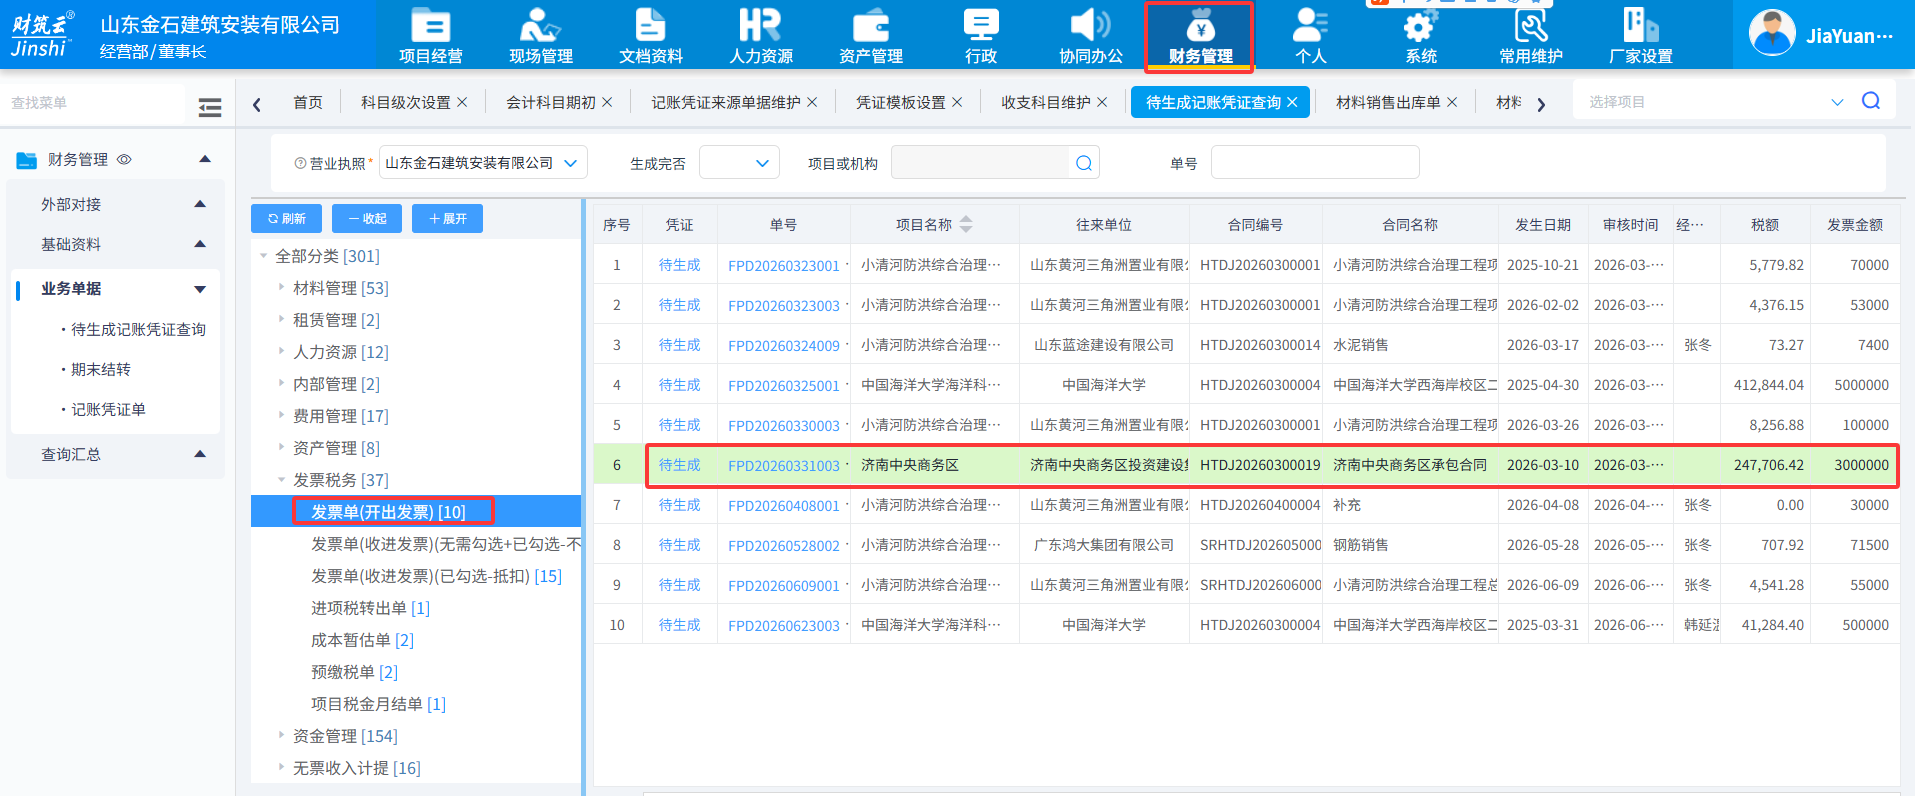Sort by the 项目名称 column arrows

(x=966, y=225)
